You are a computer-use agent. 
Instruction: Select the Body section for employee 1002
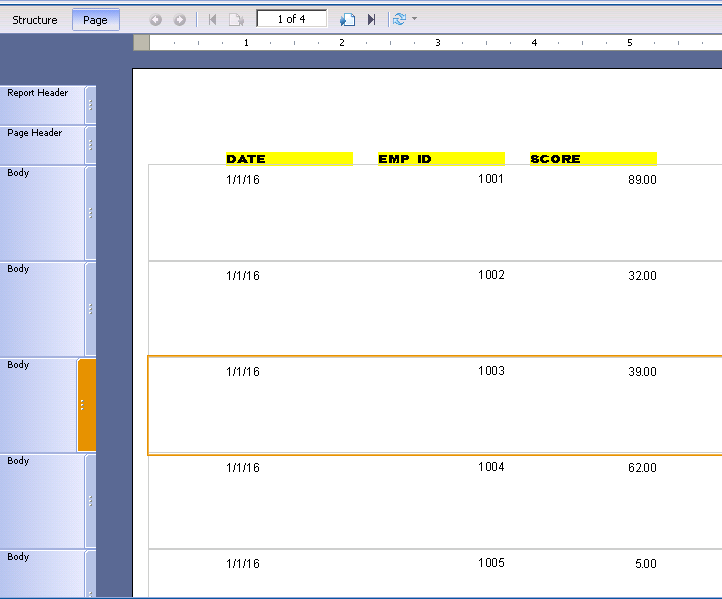pyautogui.click(x=42, y=309)
